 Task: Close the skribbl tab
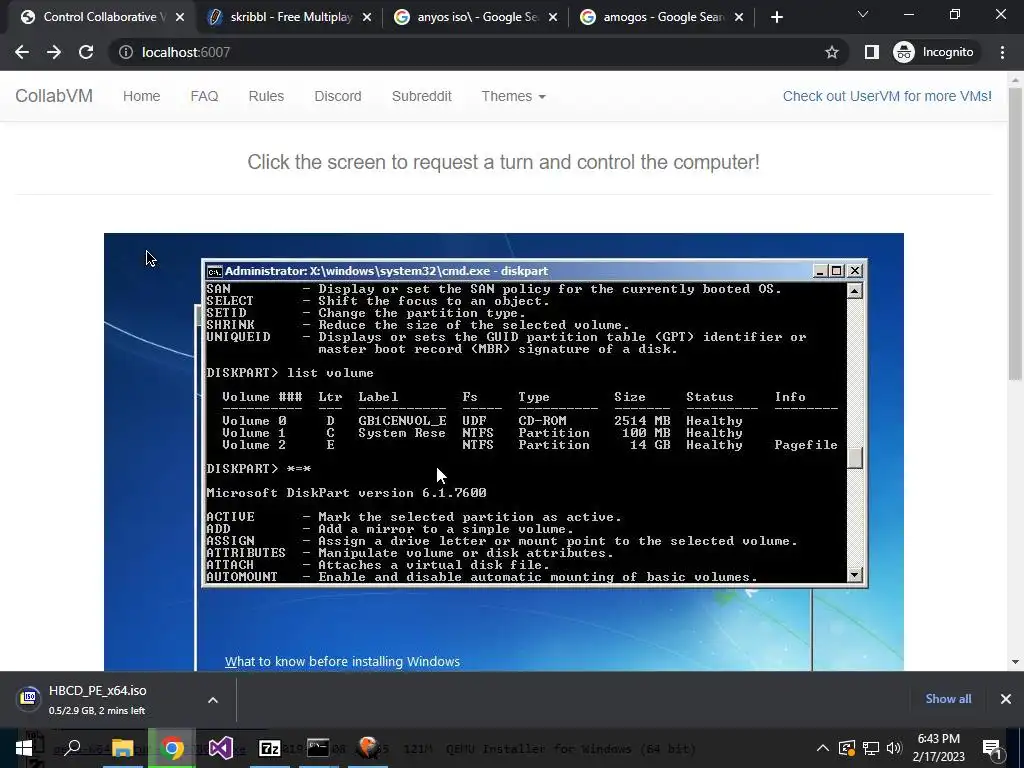click(367, 17)
